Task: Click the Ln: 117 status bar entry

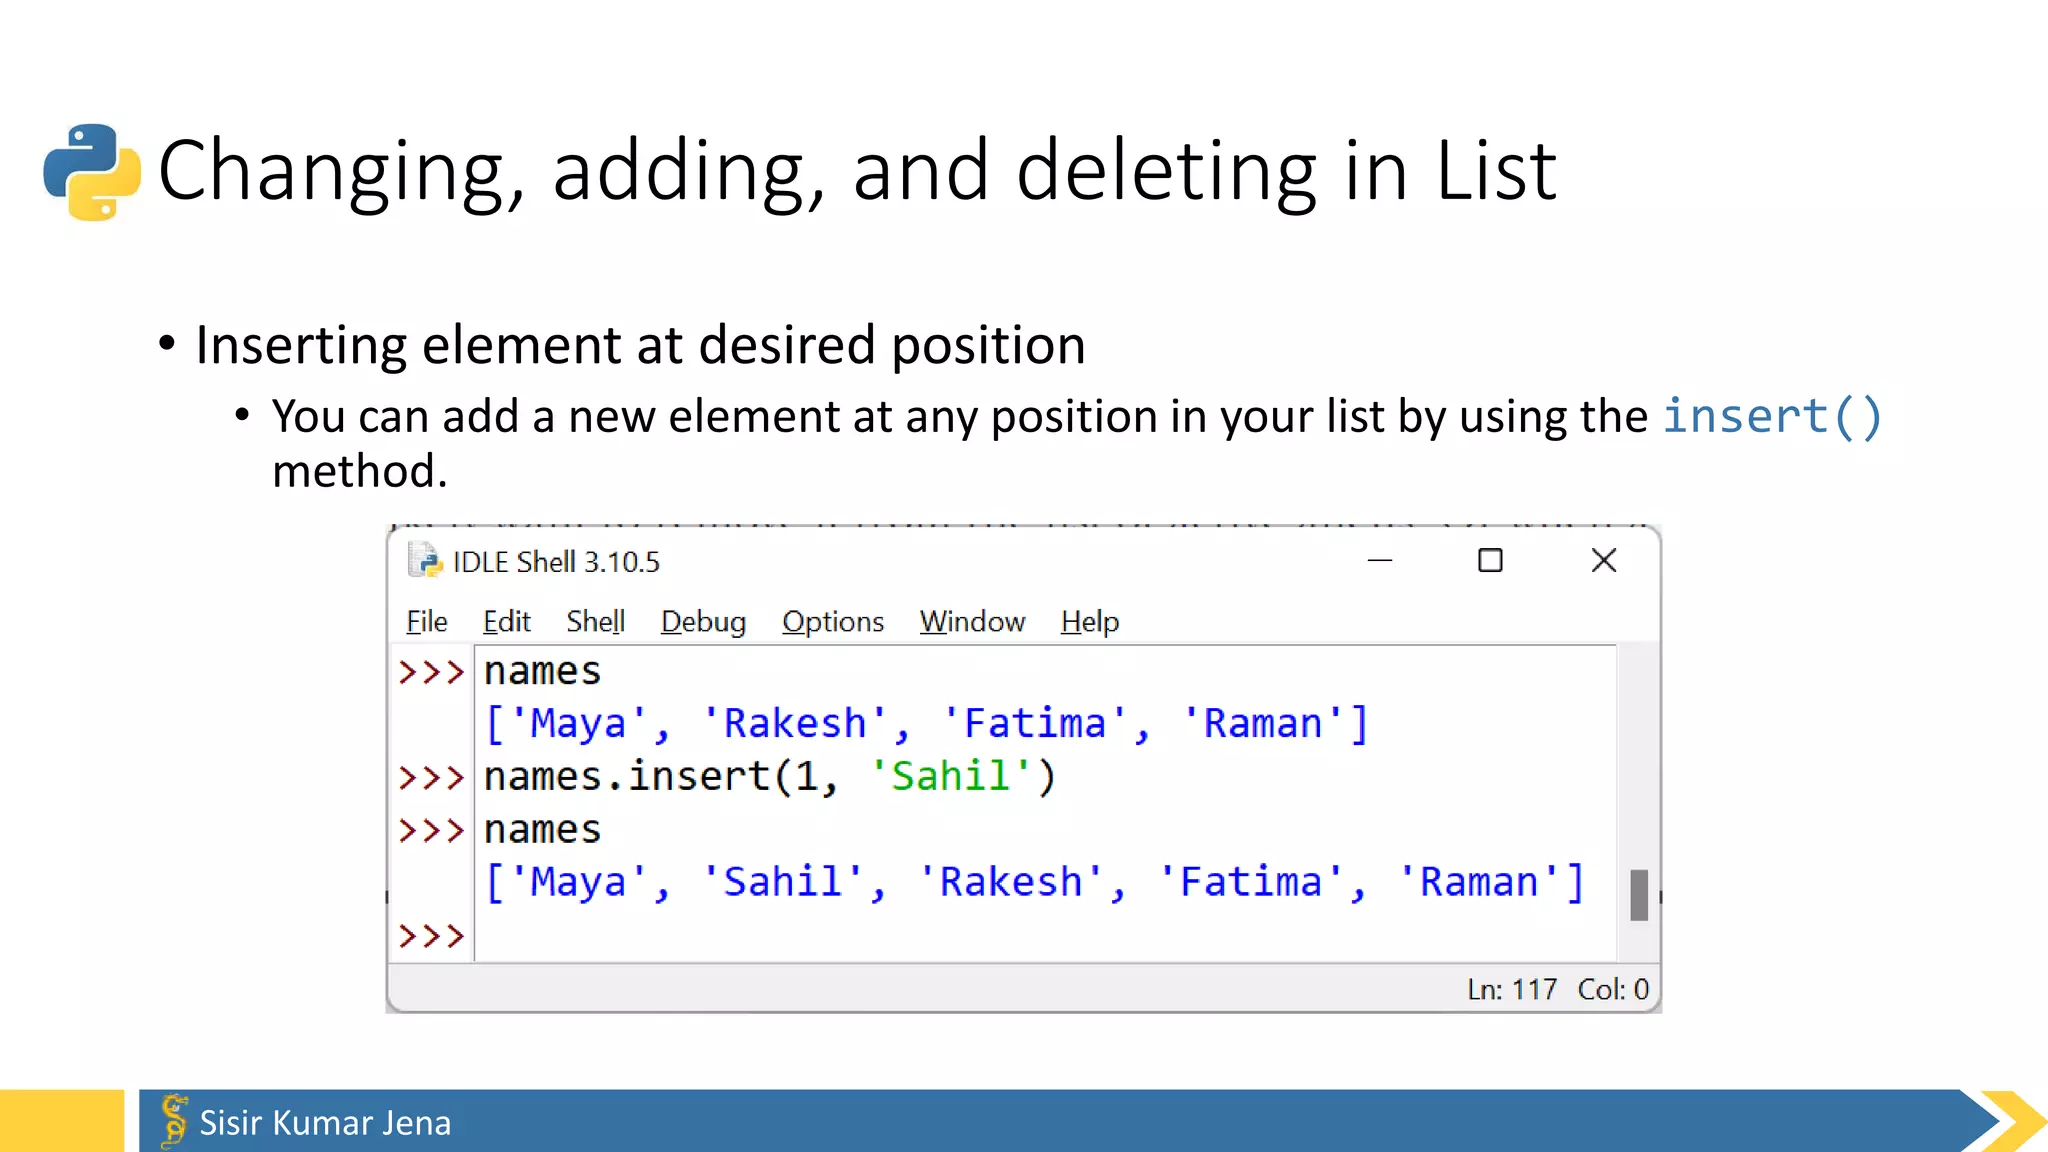Action: point(1511,989)
